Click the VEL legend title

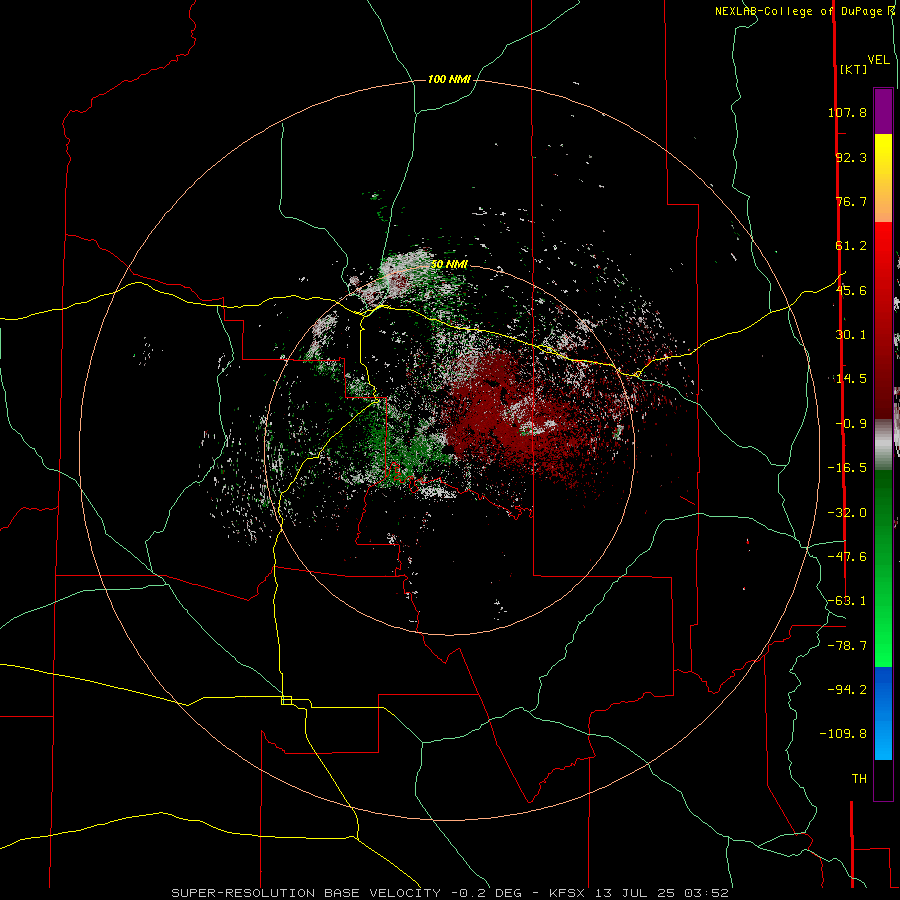click(x=878, y=60)
